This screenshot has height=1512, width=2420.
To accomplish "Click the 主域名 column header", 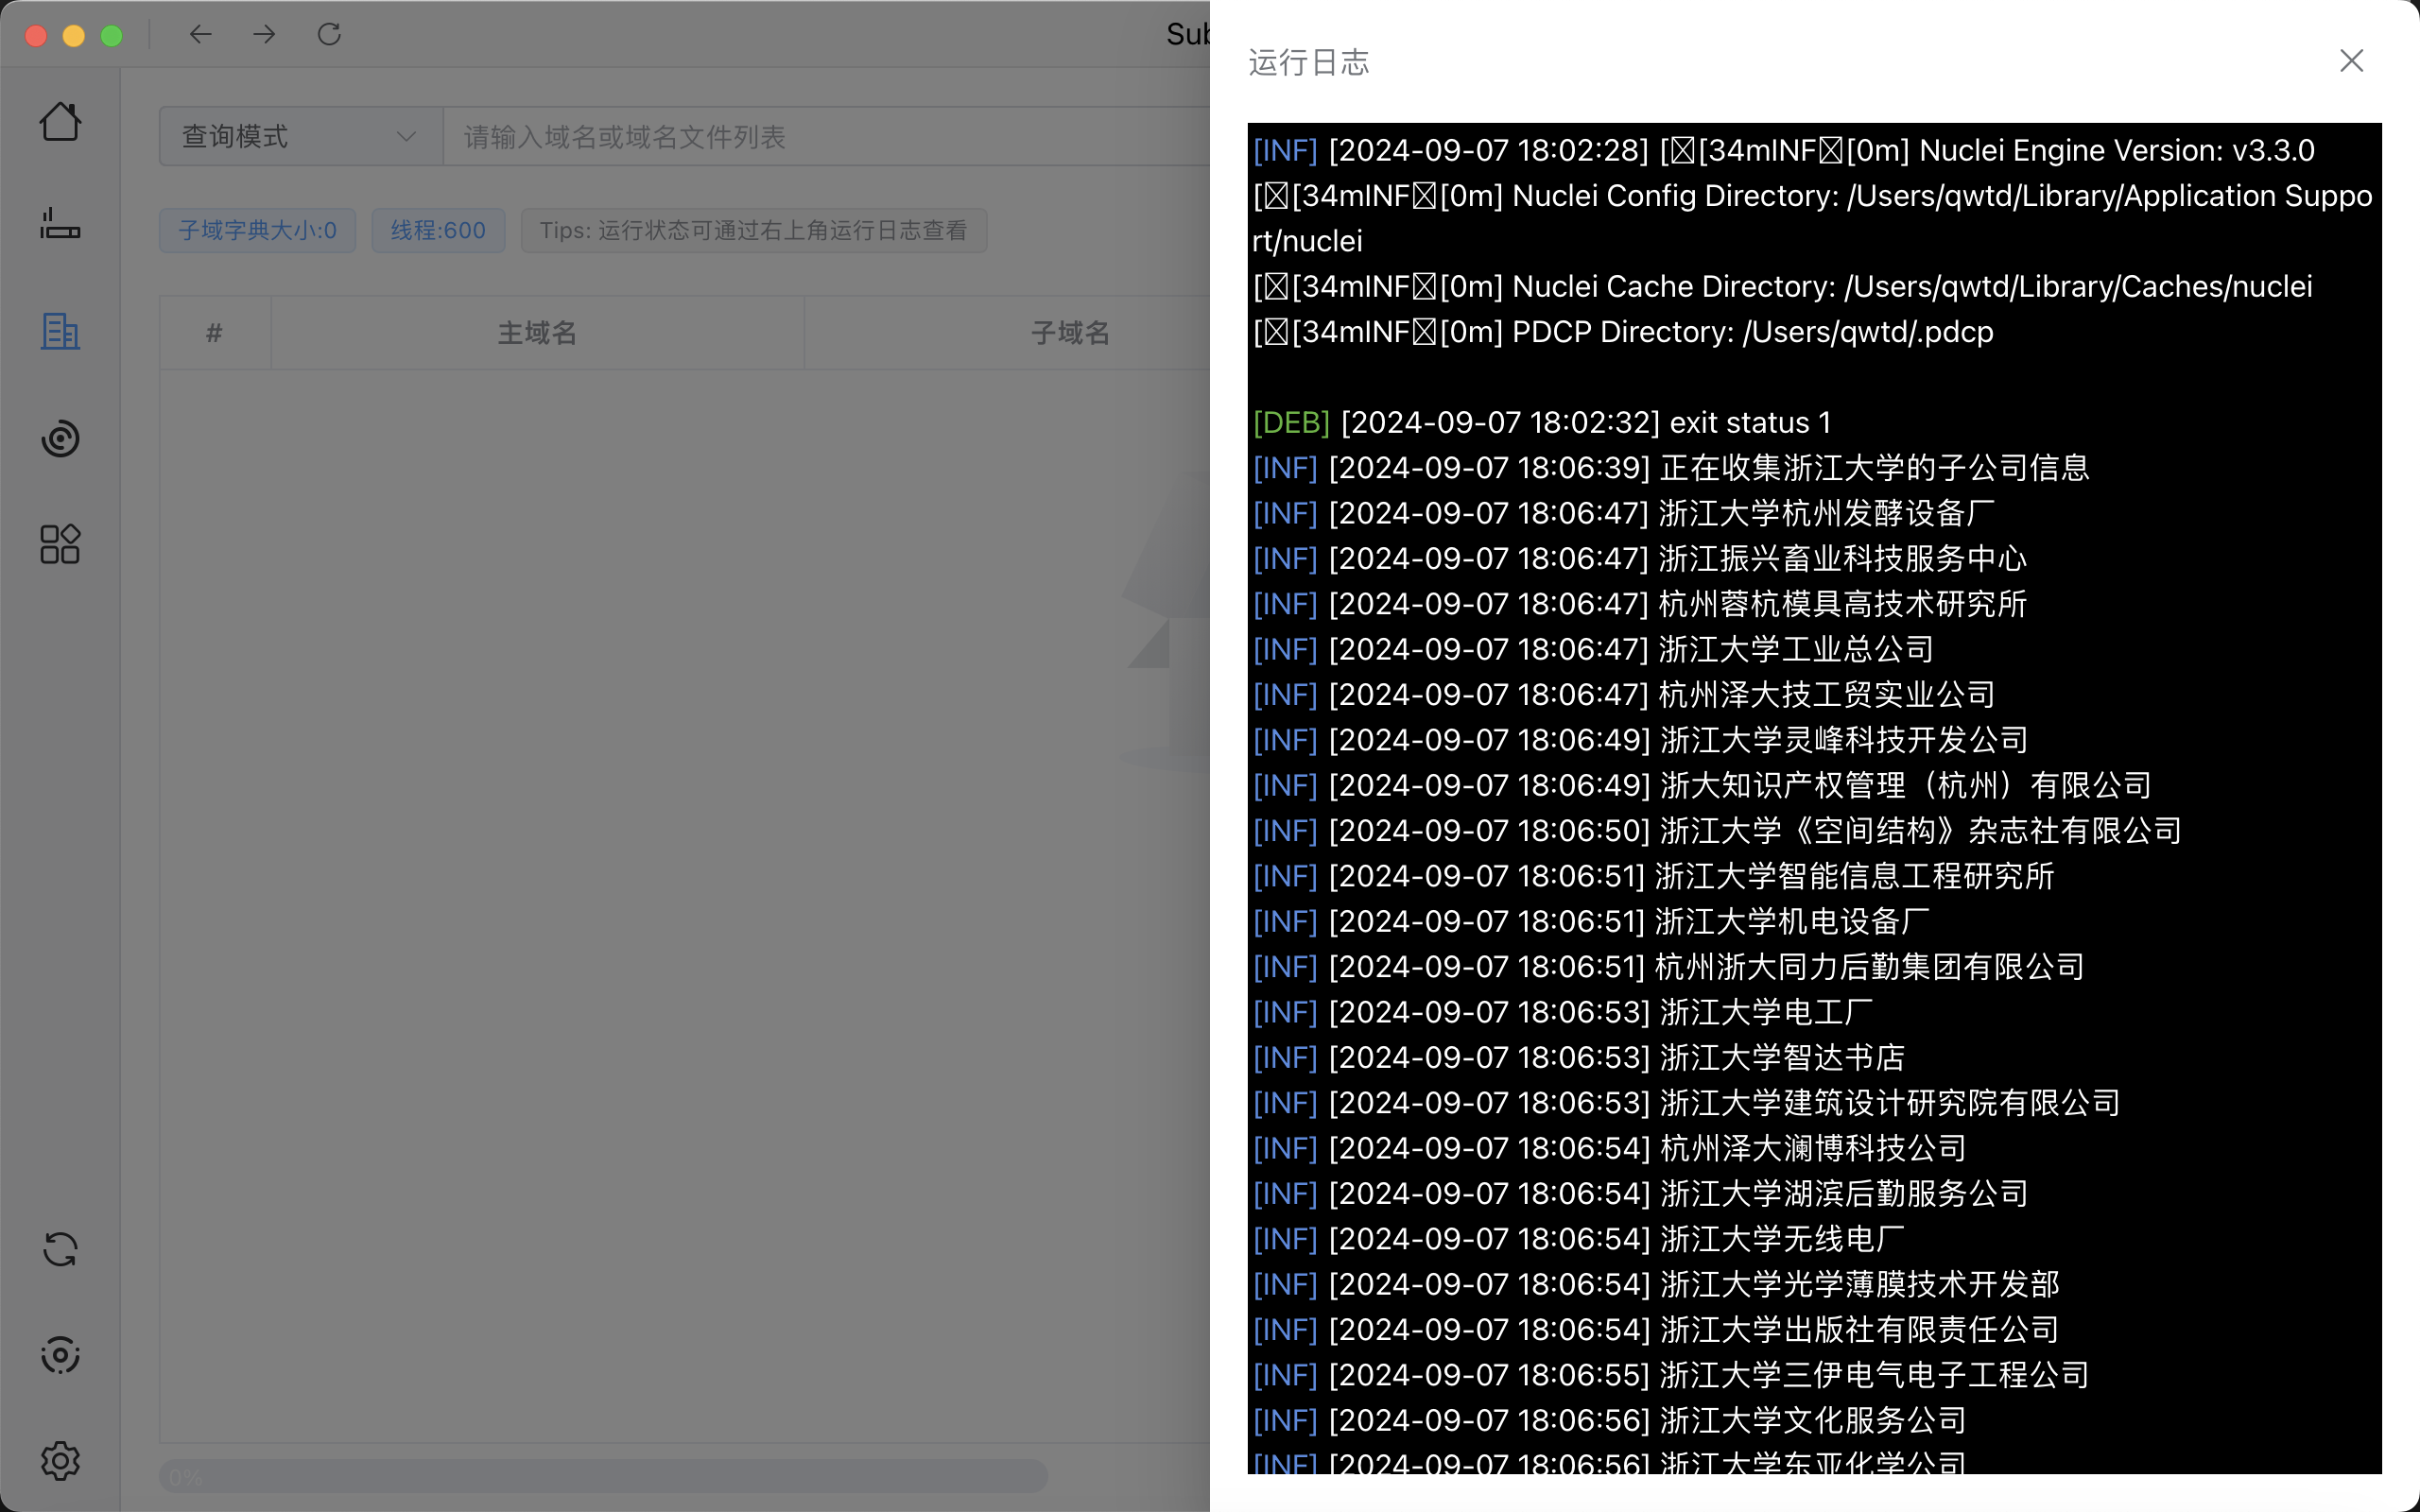I will click(537, 333).
